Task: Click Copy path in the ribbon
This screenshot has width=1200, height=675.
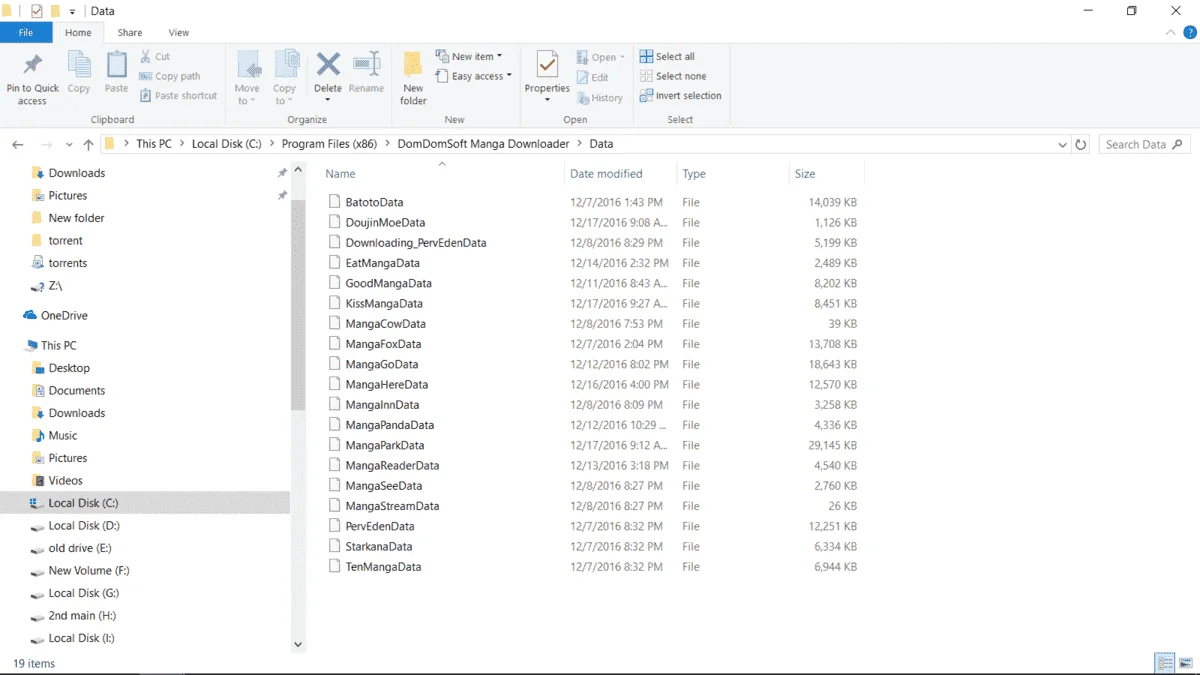Action: click(170, 76)
